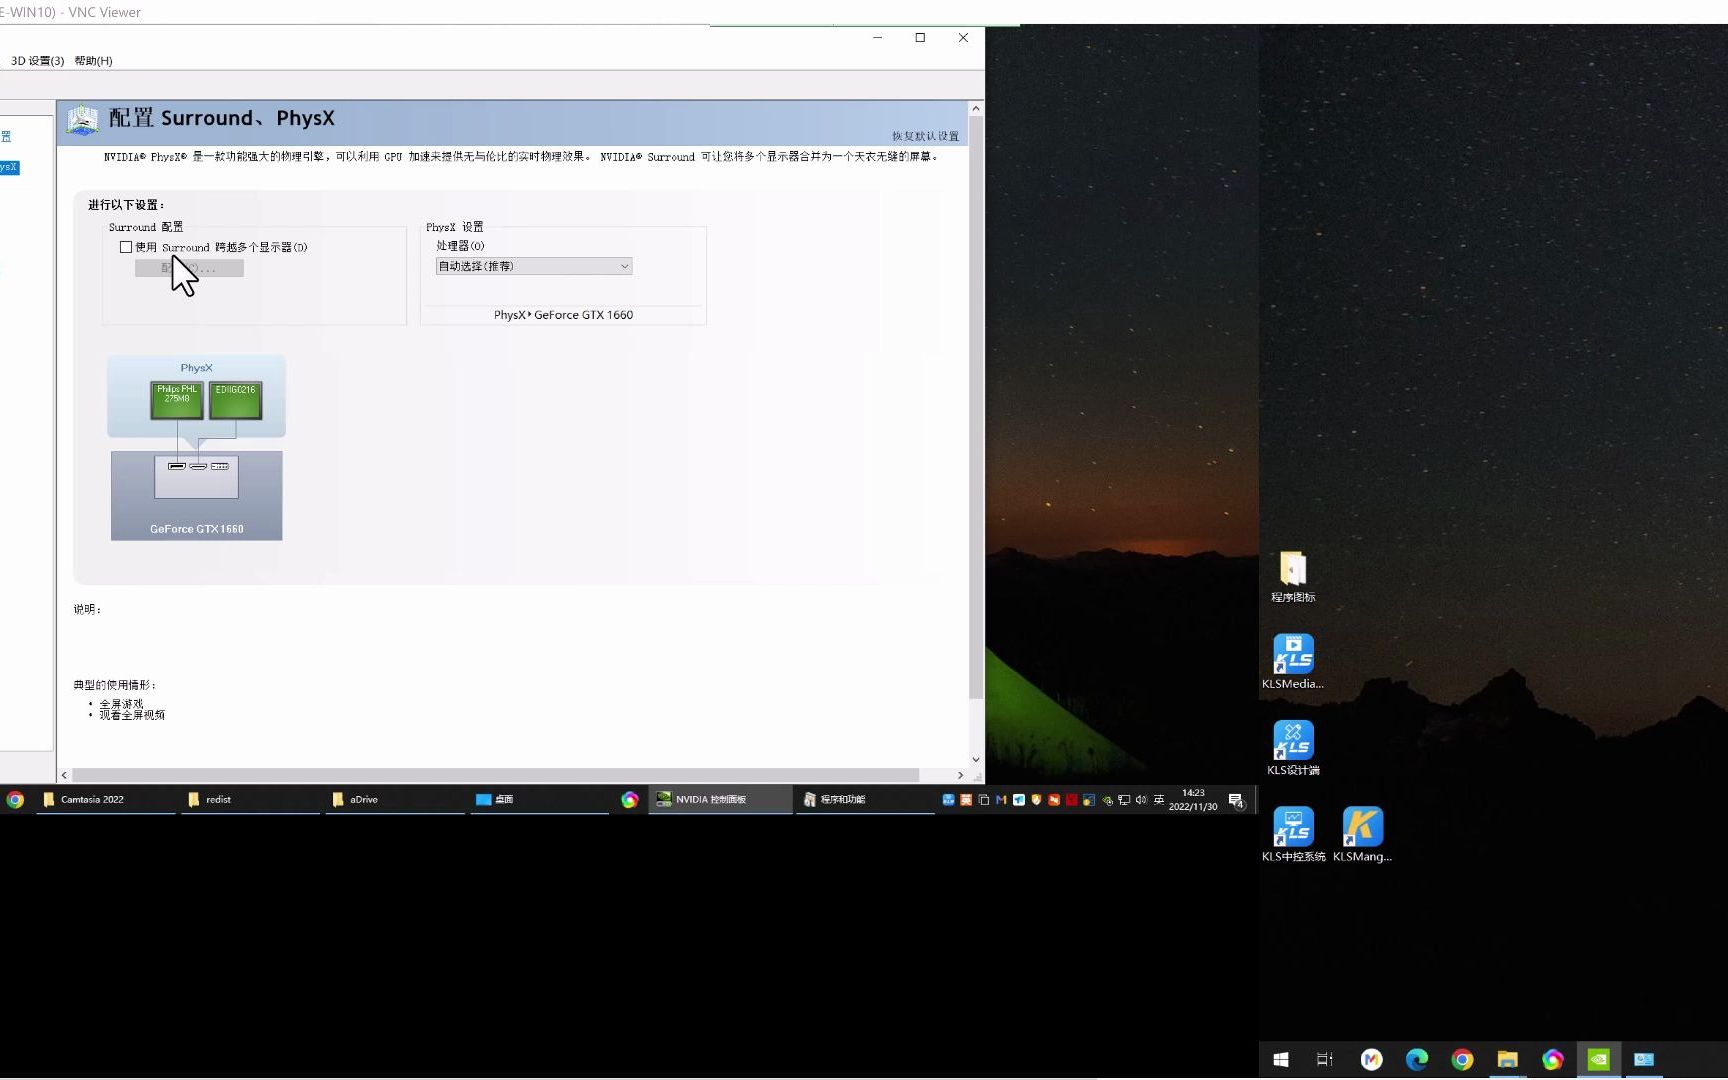The height and width of the screenshot is (1080, 1728).
Task: Maximize the NVIDIA control panel window
Action: pyautogui.click(x=920, y=38)
